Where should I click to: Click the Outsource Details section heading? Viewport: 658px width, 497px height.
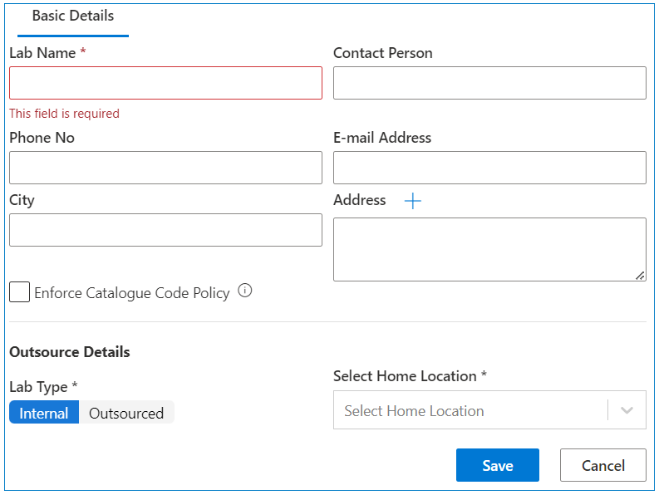[70, 352]
